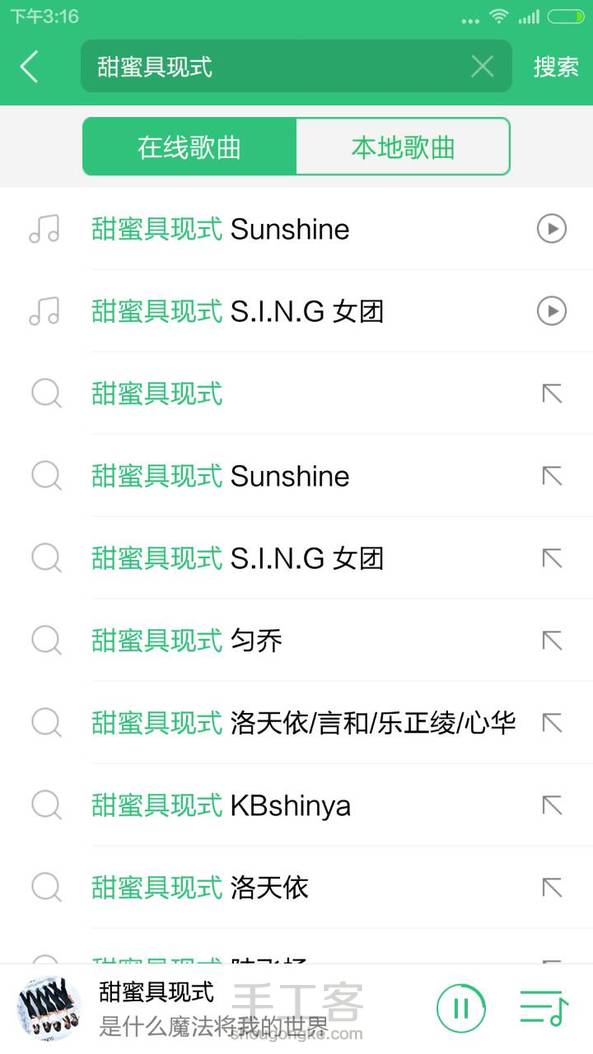Tap the 搜索 search button
Viewport: 593px width, 1054px height.
tap(555, 67)
